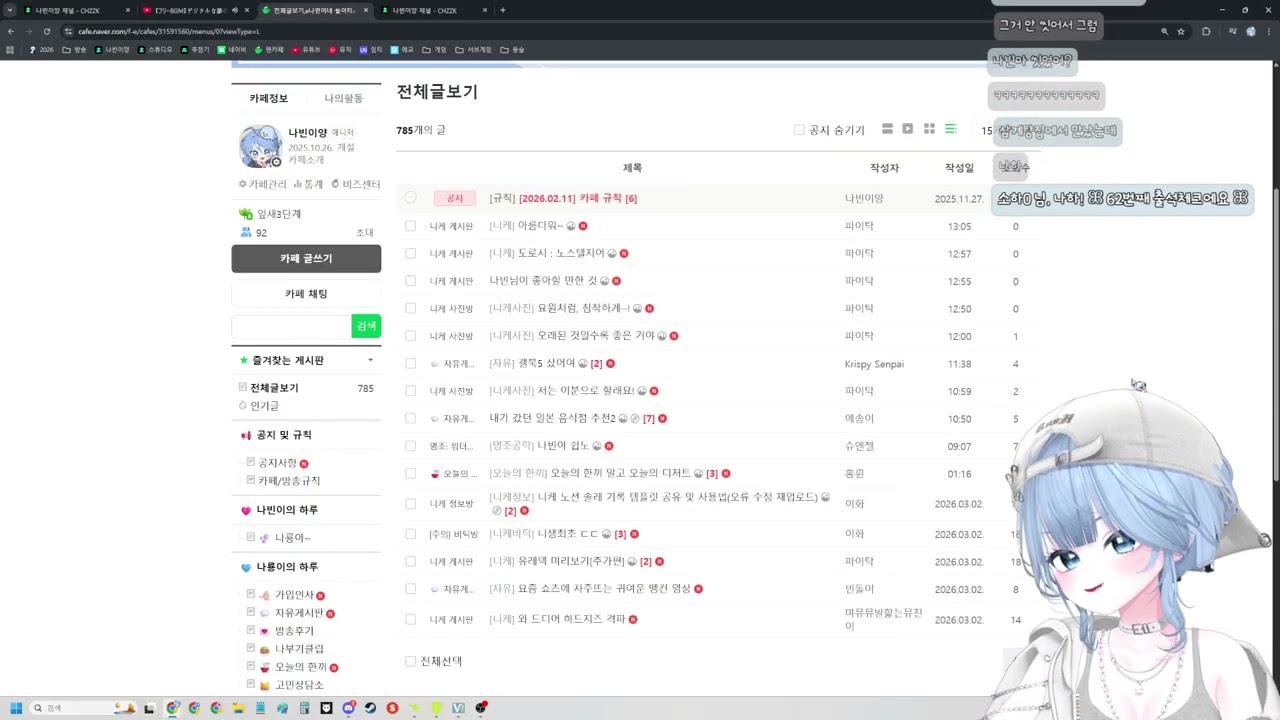Enable 공지 숨기기 checkbox
Image resolution: width=1280 pixels, height=720 pixels.
(x=799, y=130)
